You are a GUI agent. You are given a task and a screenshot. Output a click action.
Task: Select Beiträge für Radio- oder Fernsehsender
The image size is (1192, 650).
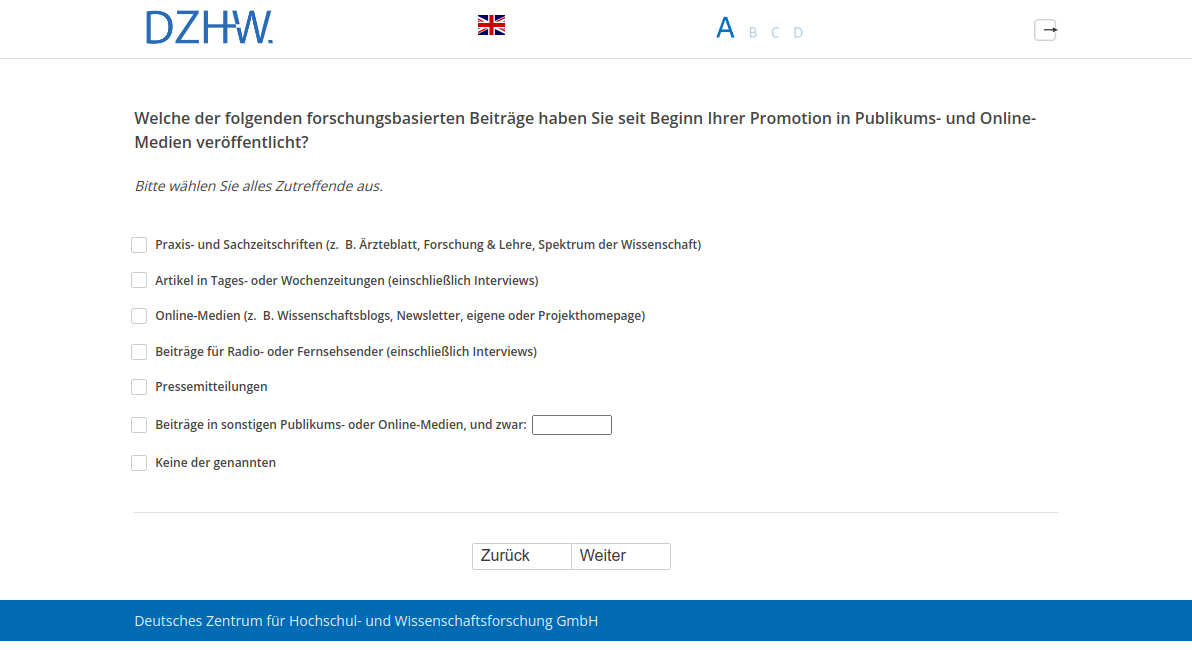click(x=139, y=352)
